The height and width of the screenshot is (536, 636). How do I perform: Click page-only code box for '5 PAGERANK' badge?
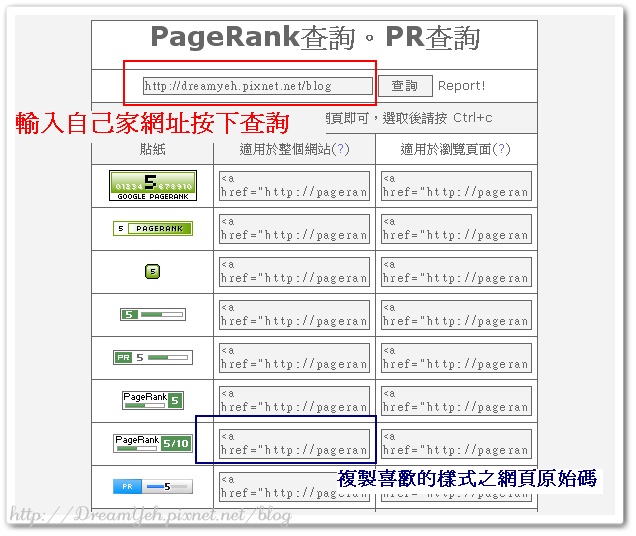(456, 229)
